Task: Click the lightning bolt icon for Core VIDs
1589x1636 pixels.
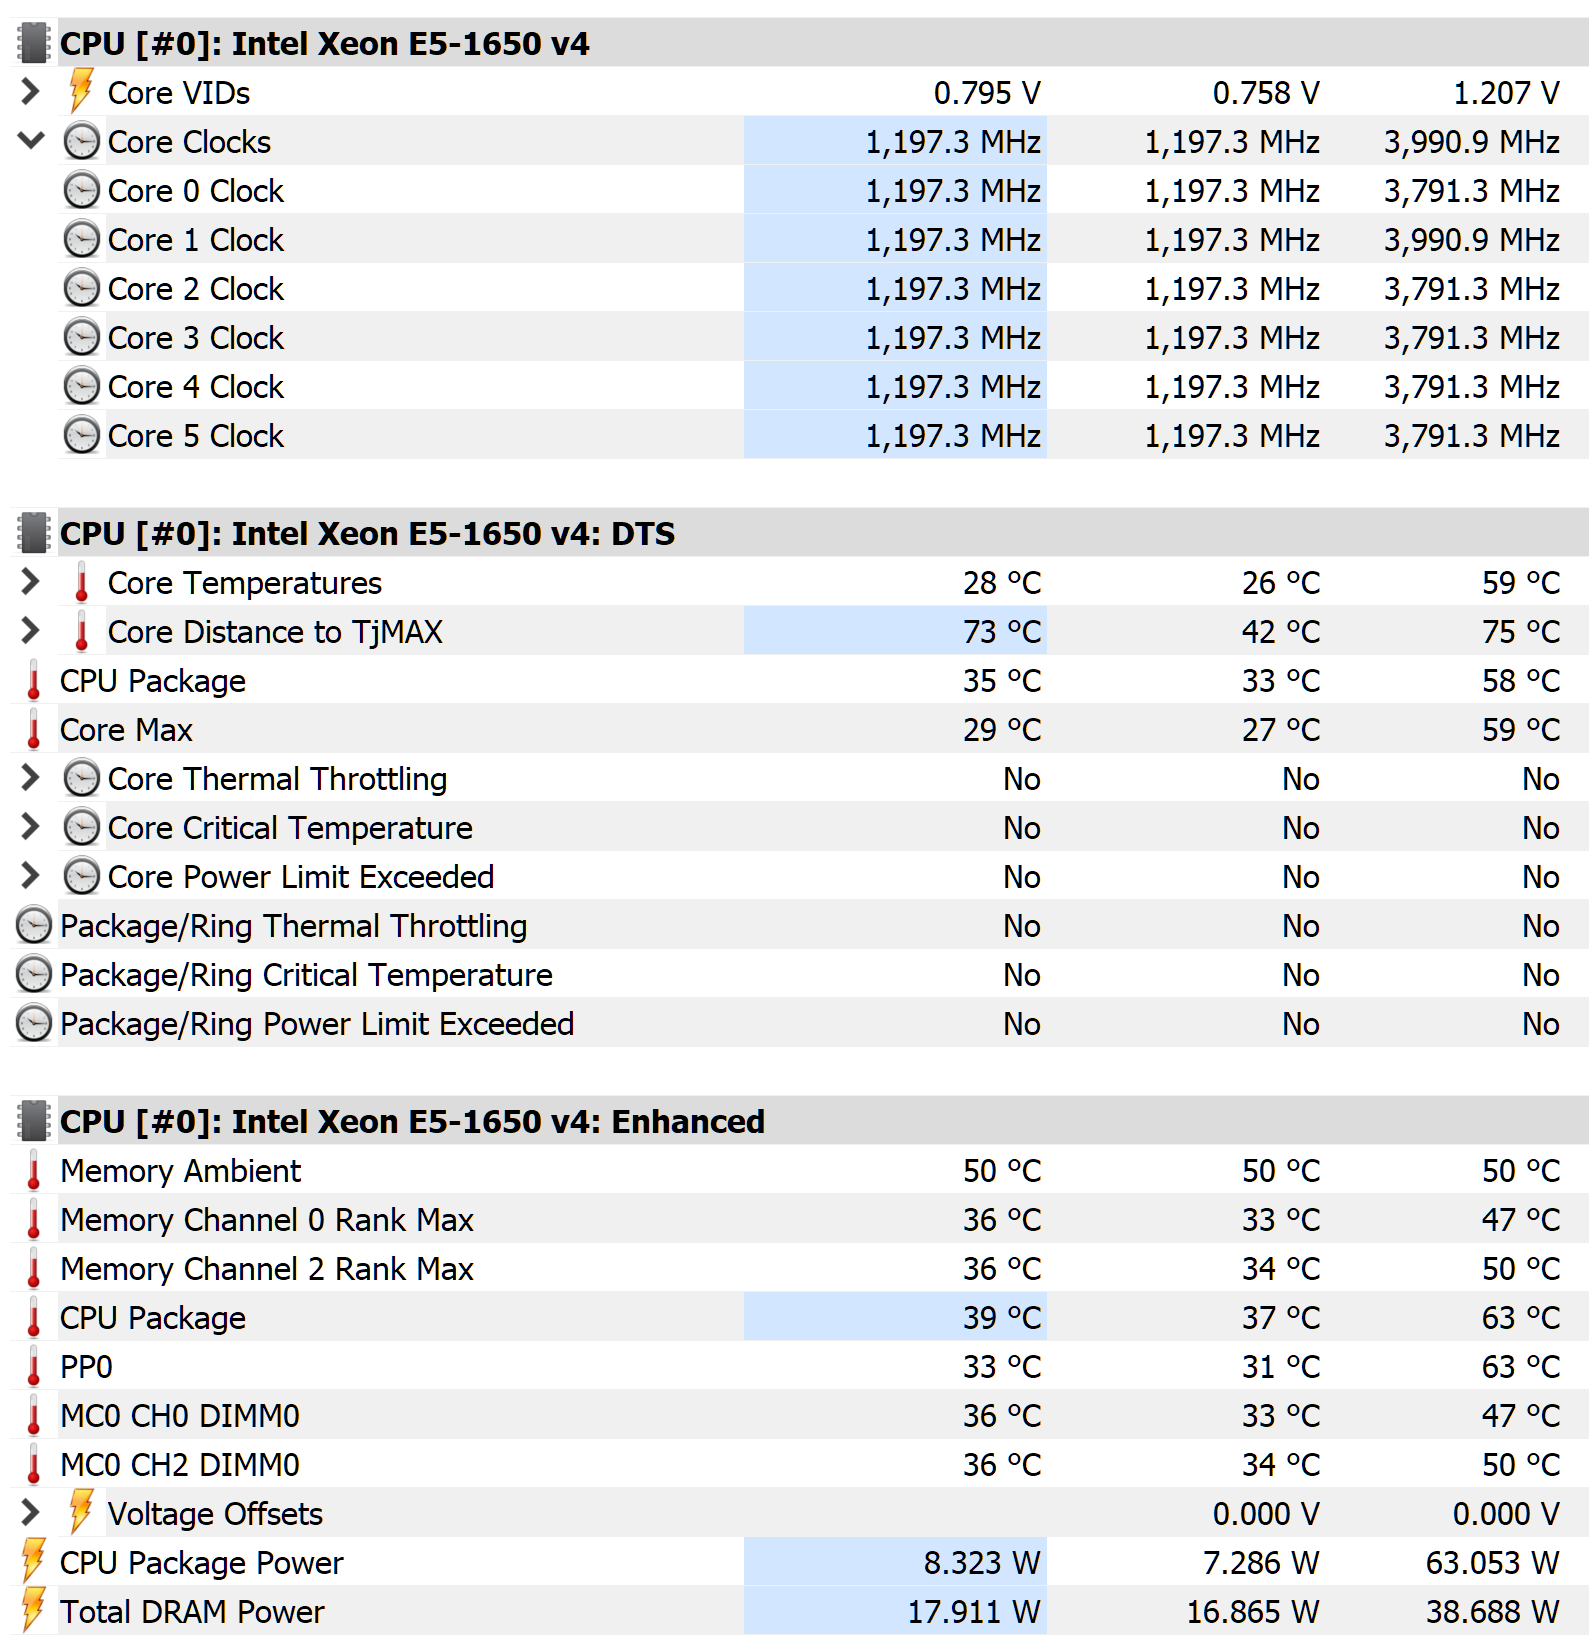Action: click(81, 92)
